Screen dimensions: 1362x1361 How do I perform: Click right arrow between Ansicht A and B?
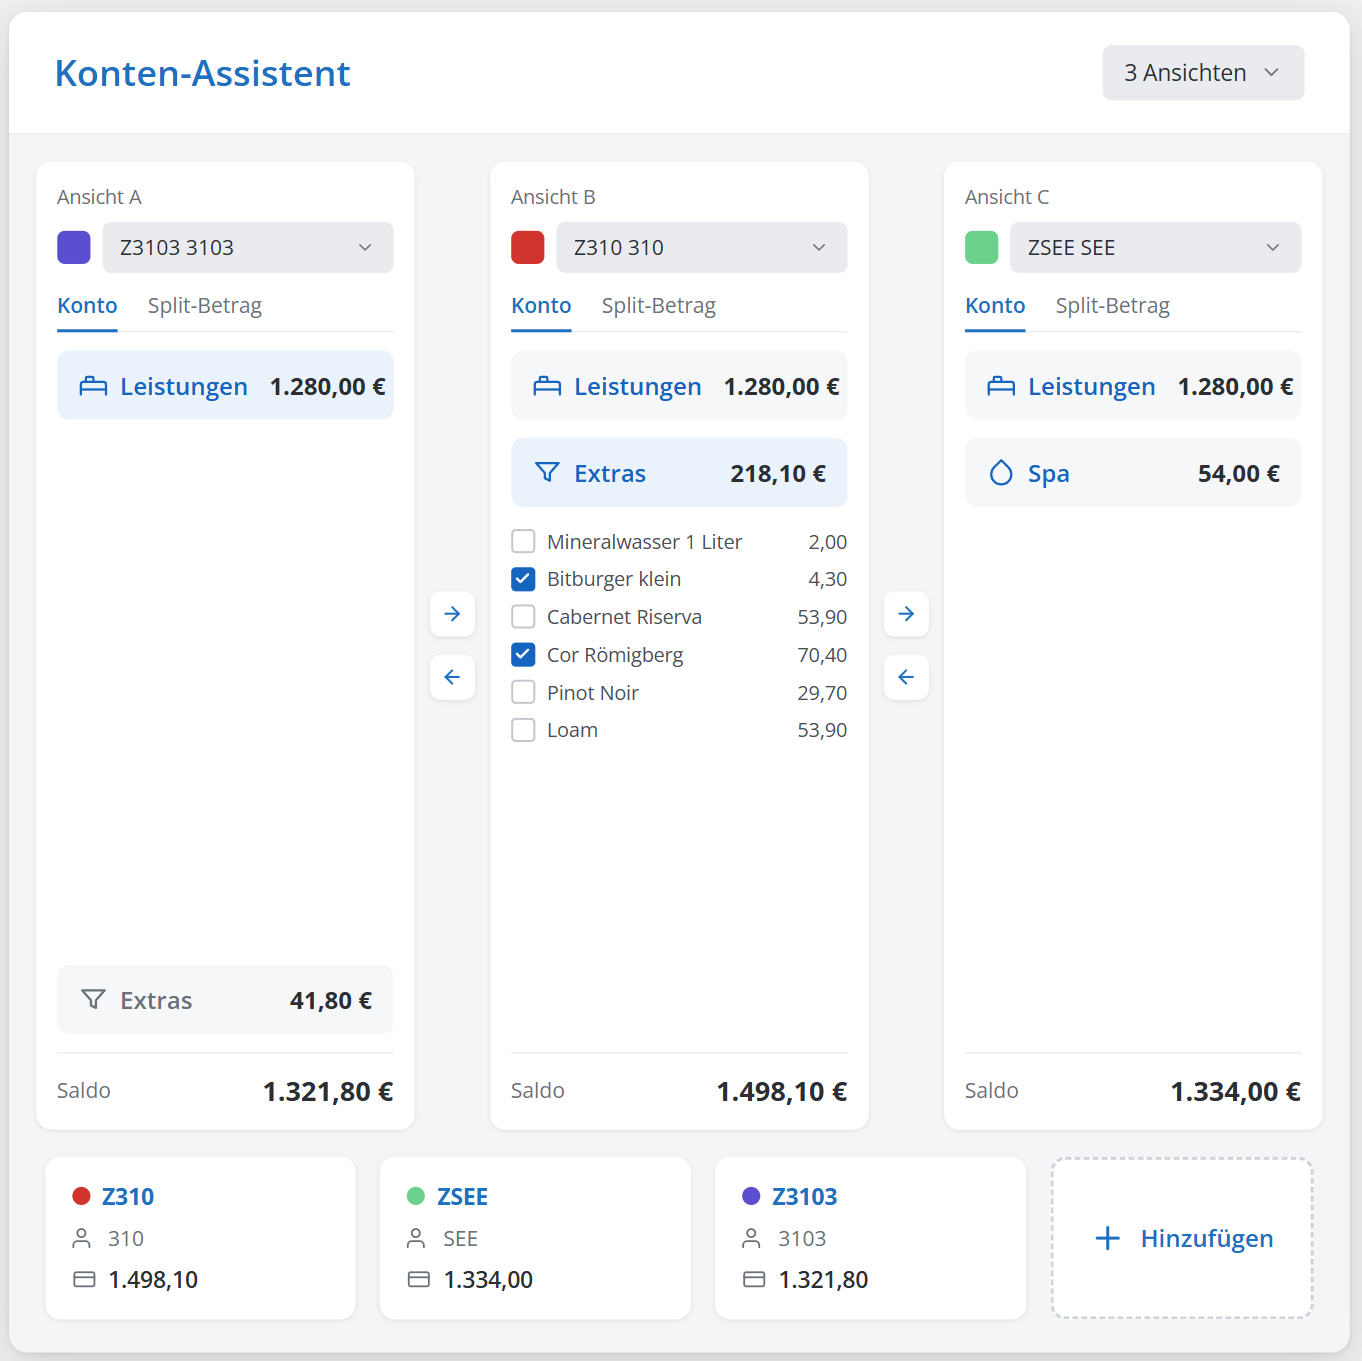(x=452, y=614)
